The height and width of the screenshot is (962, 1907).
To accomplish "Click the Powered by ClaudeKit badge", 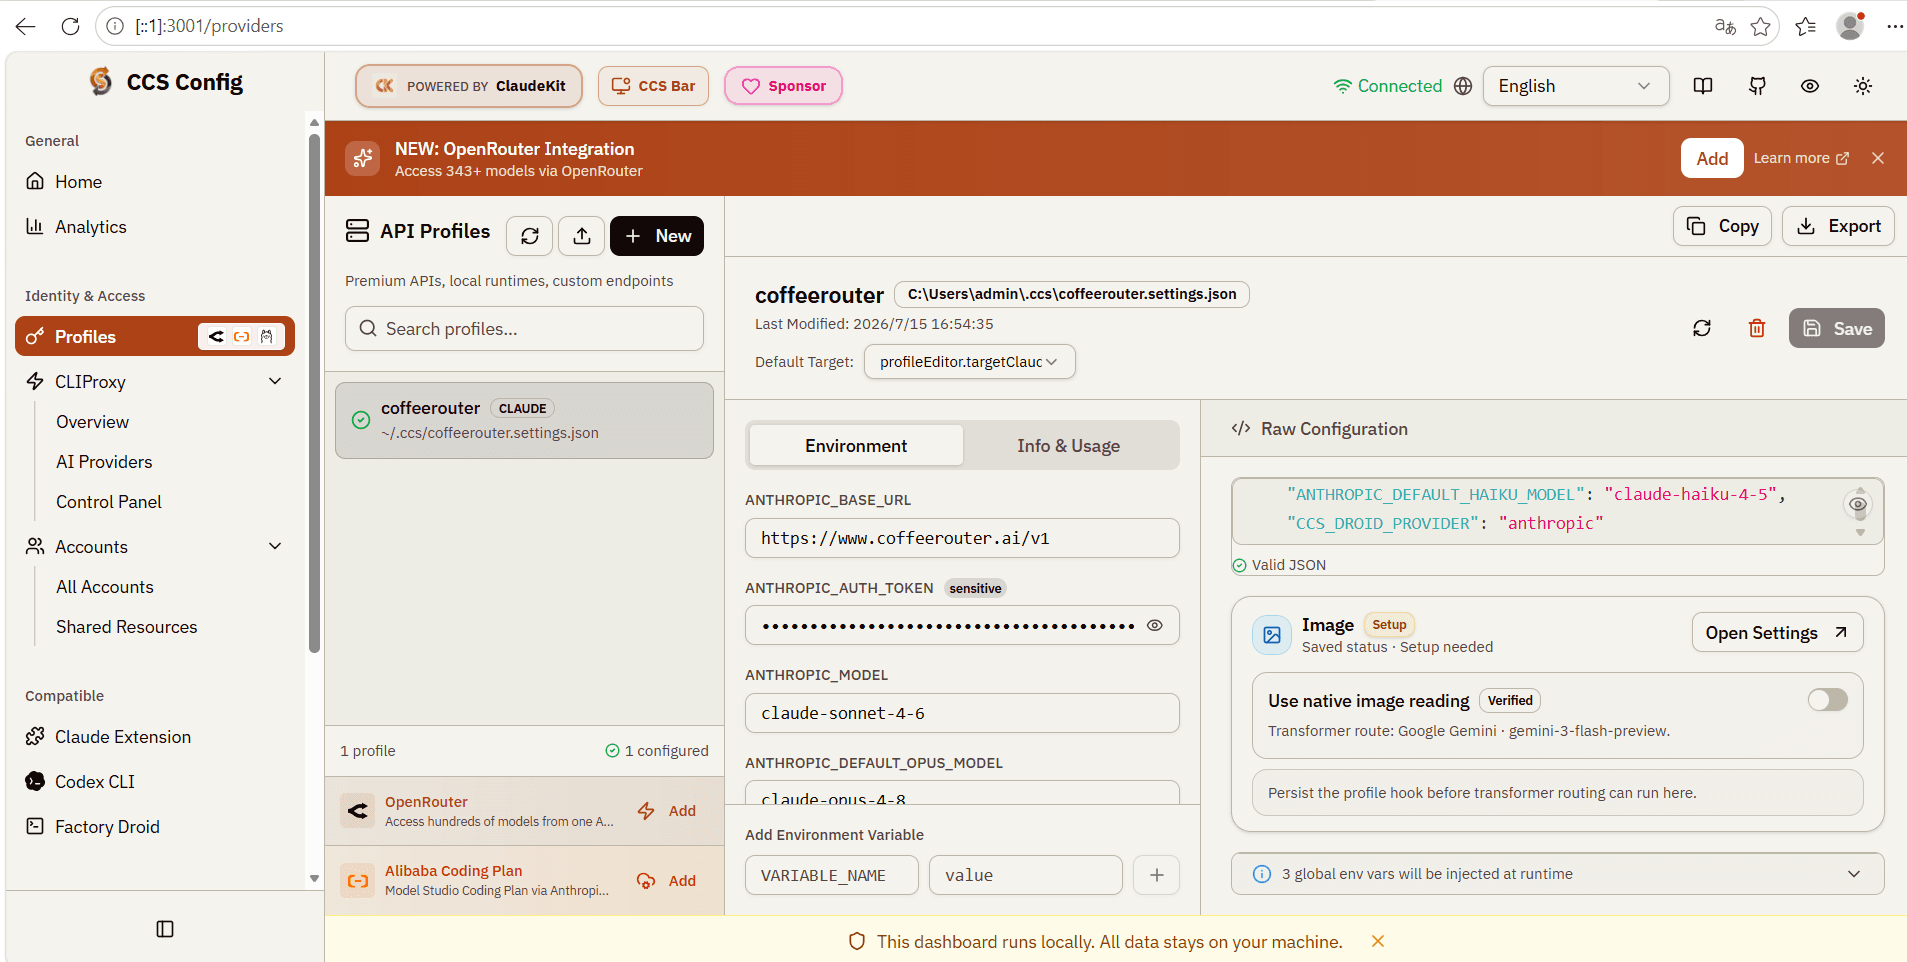I will click(x=469, y=86).
